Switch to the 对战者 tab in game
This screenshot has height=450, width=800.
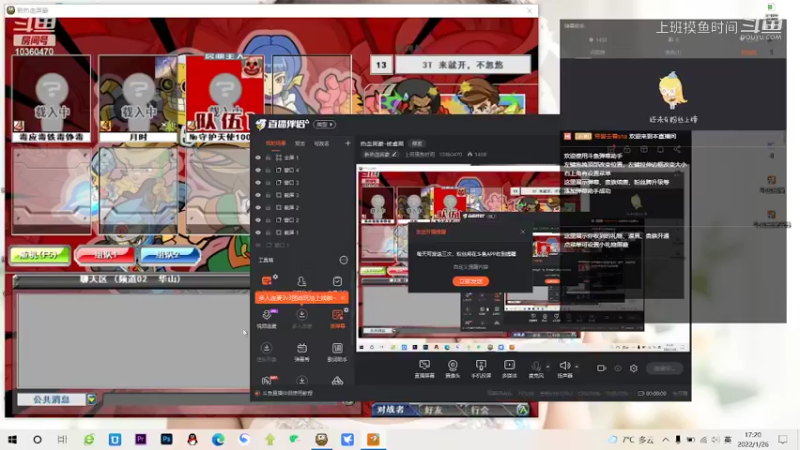tap(390, 409)
